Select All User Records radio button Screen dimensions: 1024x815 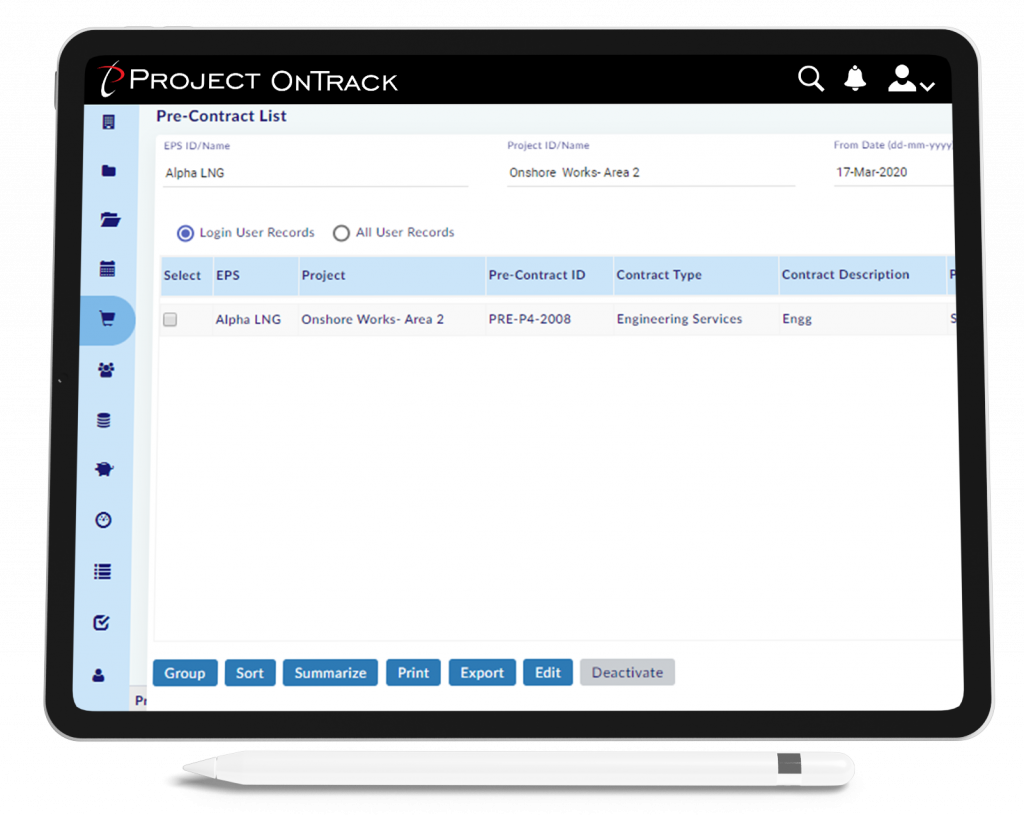coord(341,233)
